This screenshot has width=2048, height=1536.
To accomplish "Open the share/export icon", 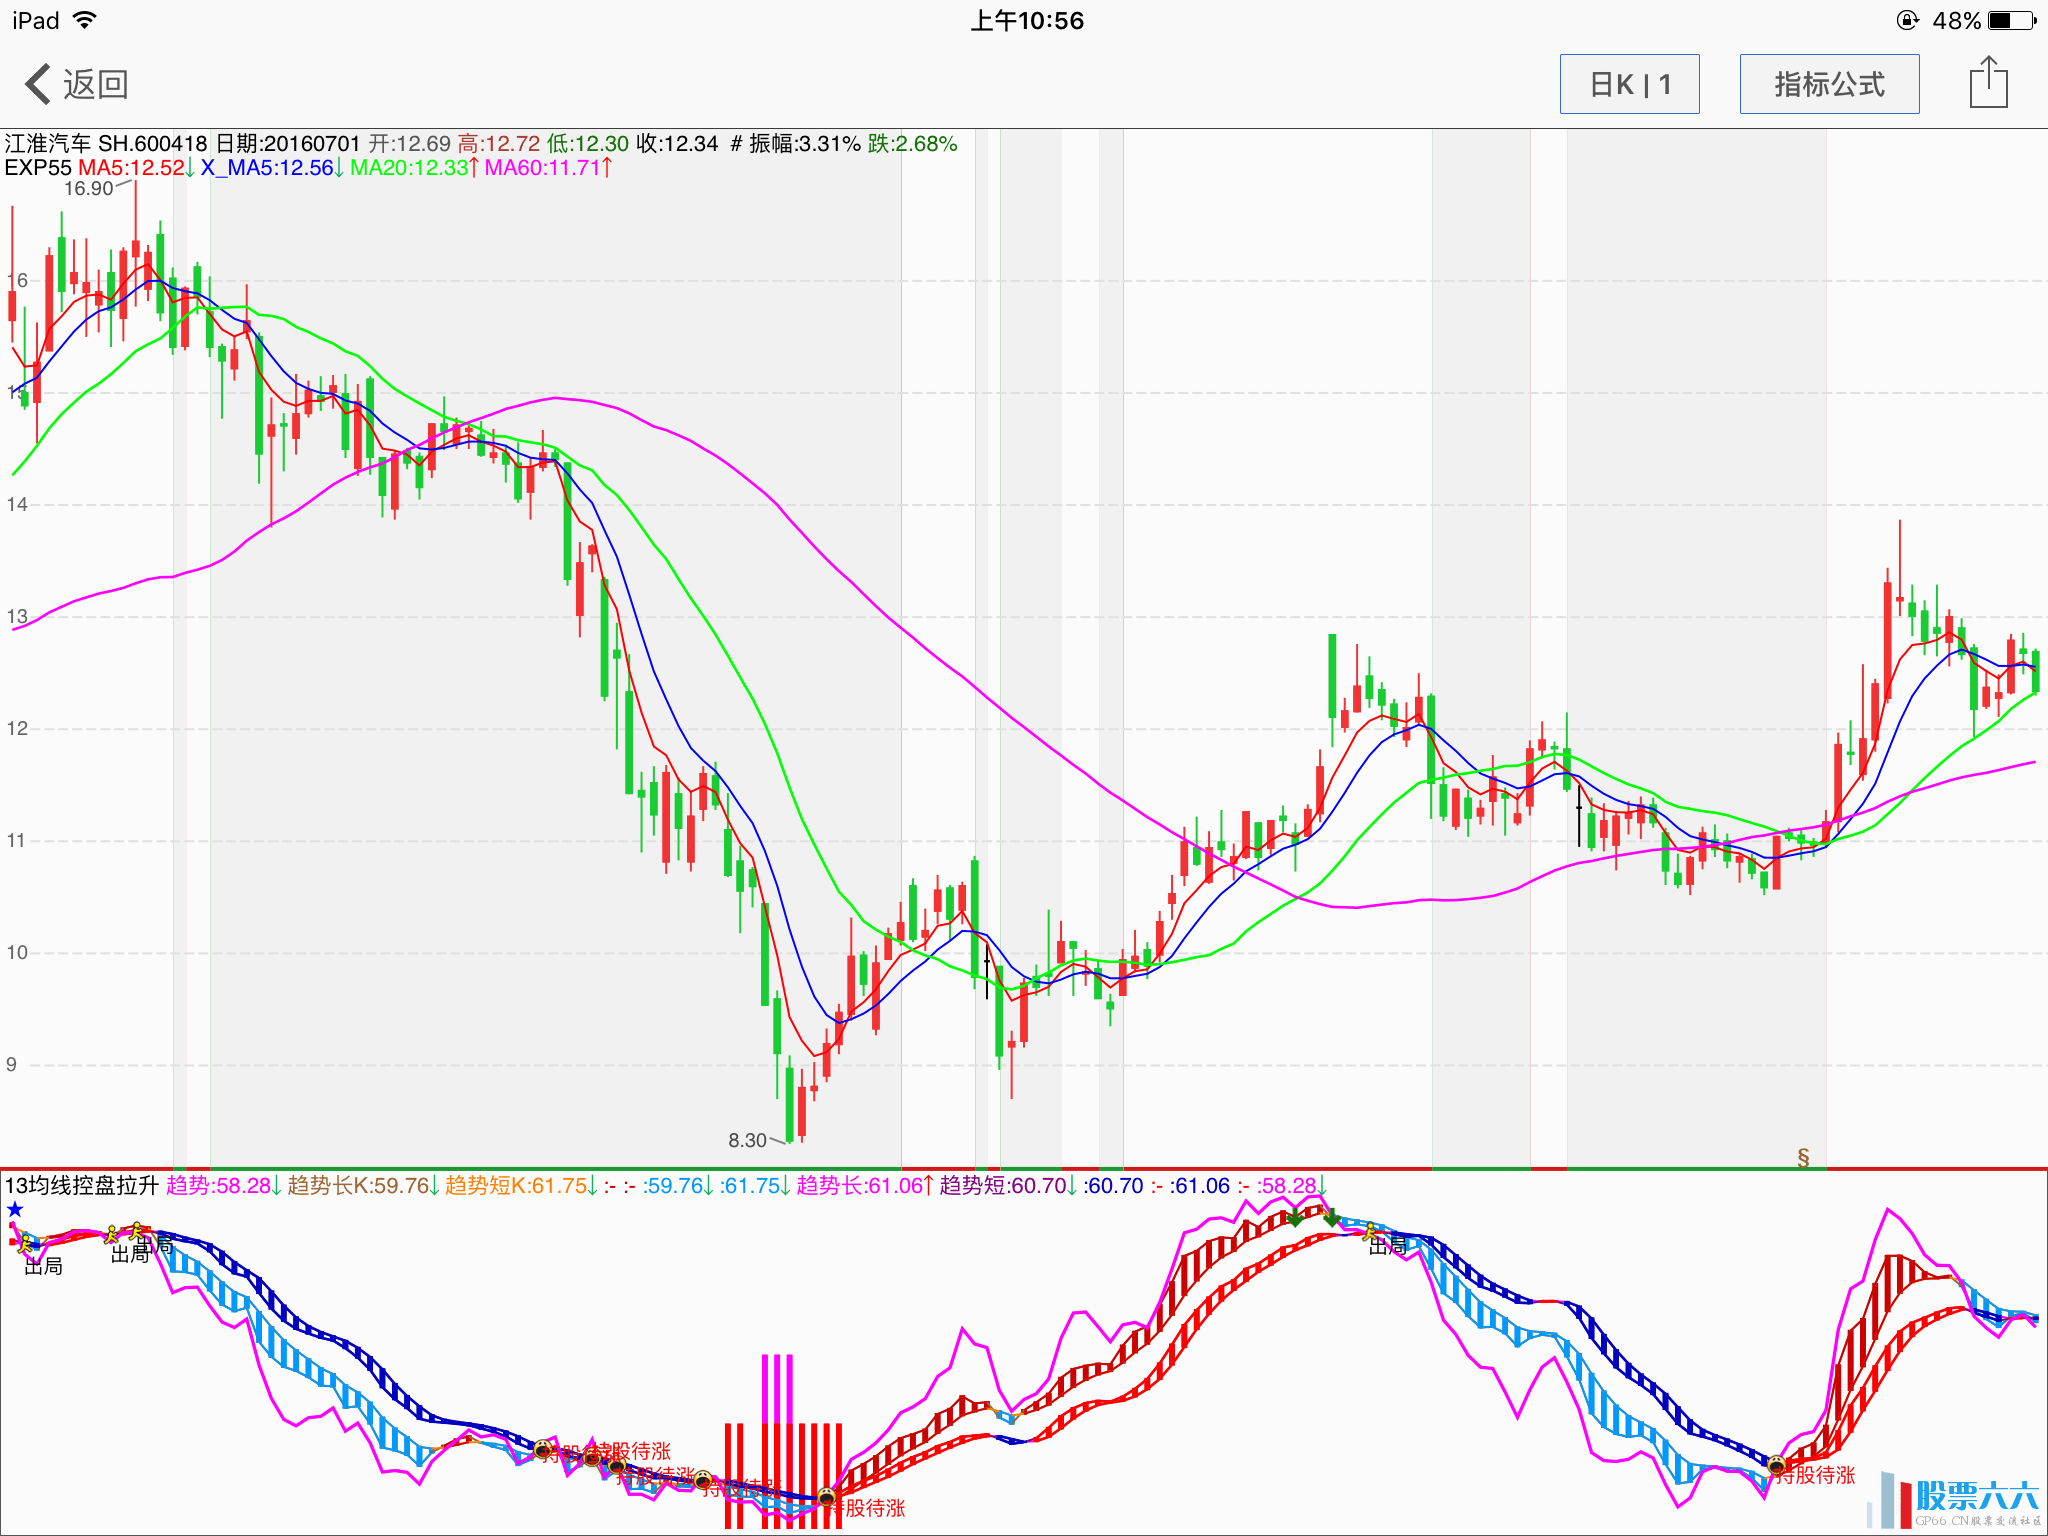I will click(1988, 83).
